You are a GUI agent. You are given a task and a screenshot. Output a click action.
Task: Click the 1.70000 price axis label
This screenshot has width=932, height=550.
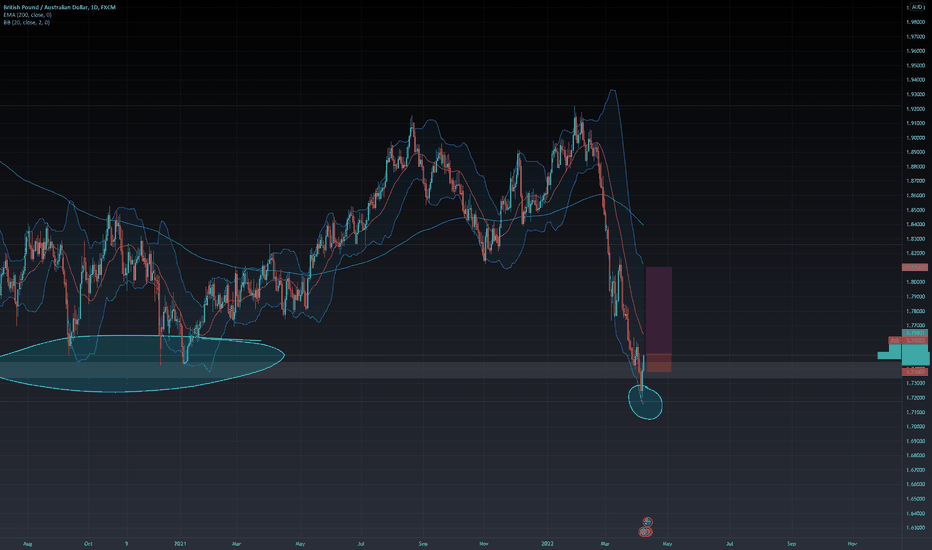(x=915, y=427)
